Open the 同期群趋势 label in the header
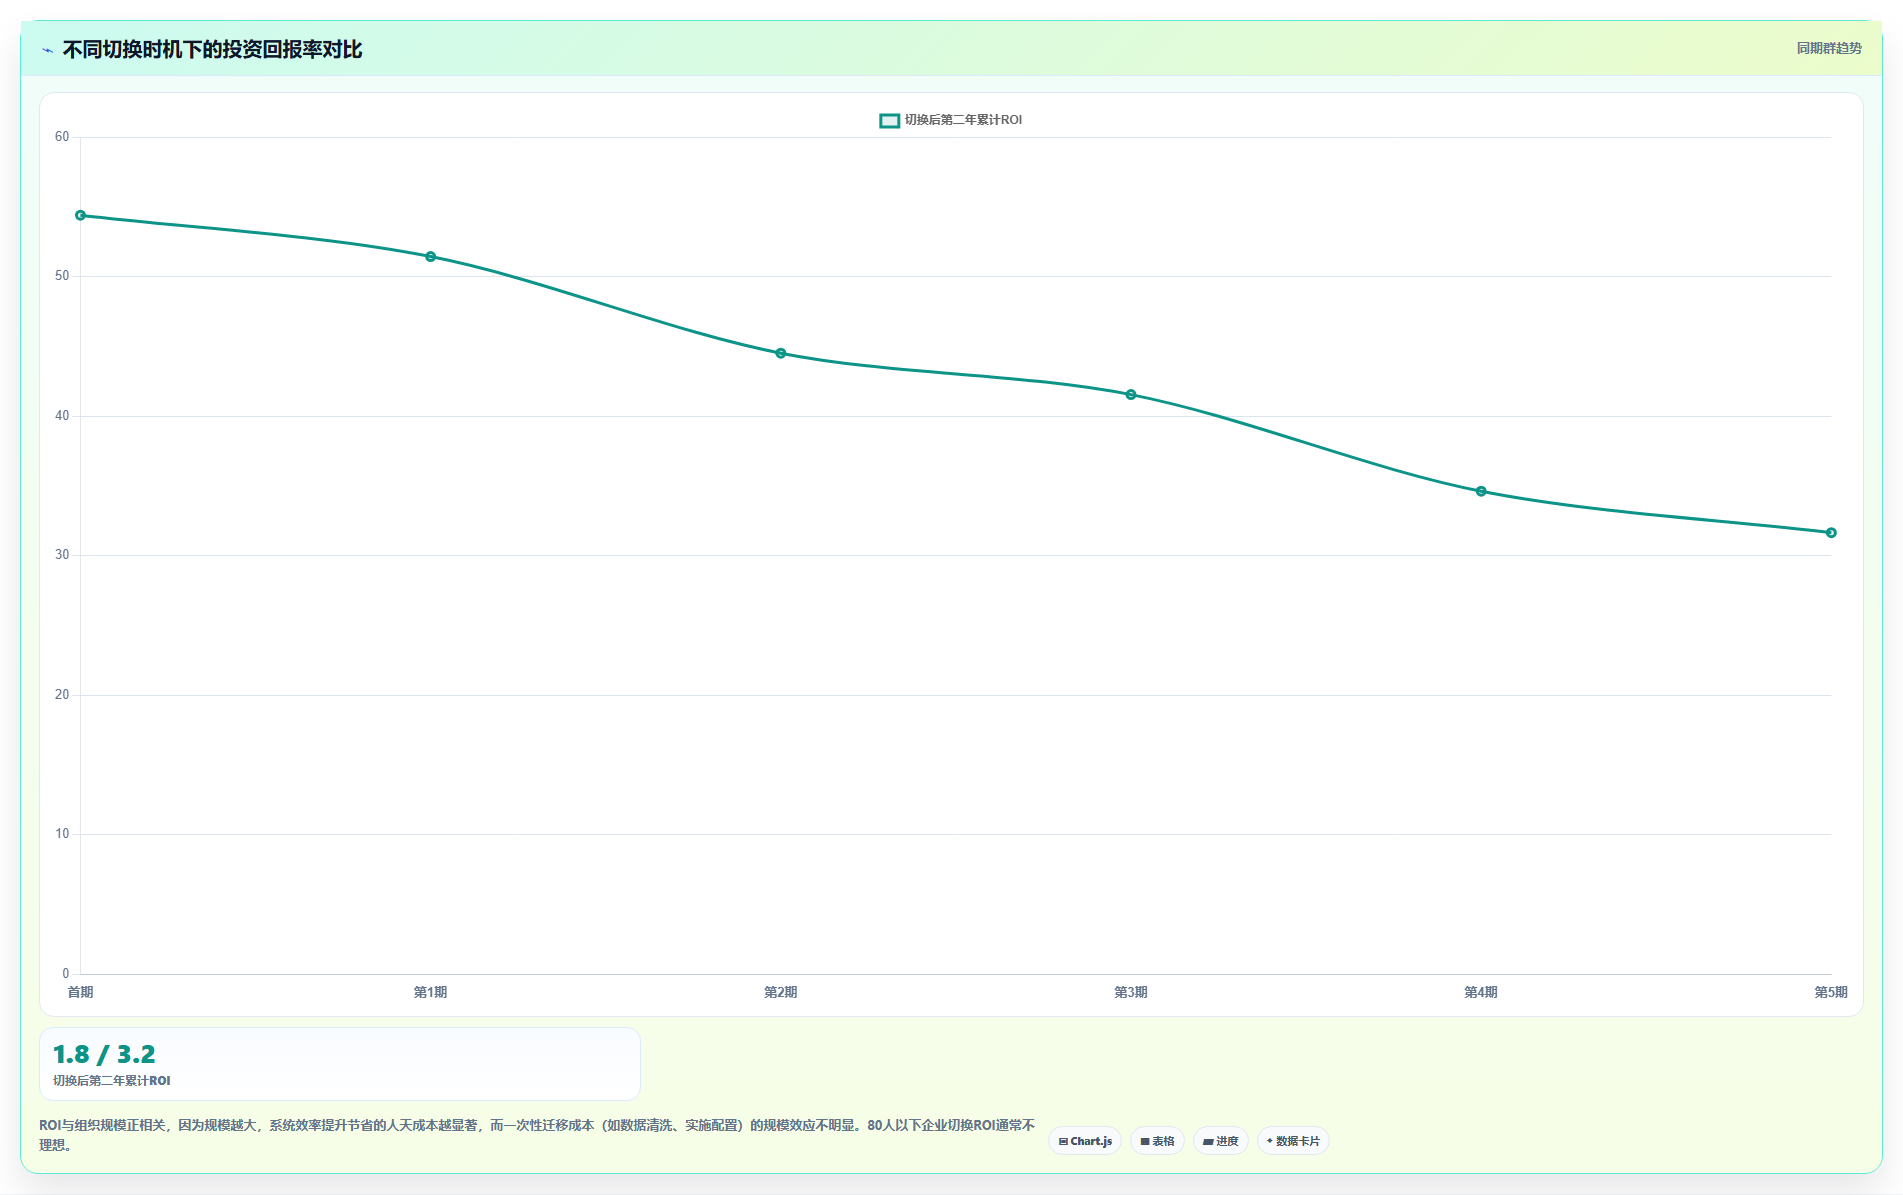Screen dimensions: 1903x1195 tap(1829, 48)
